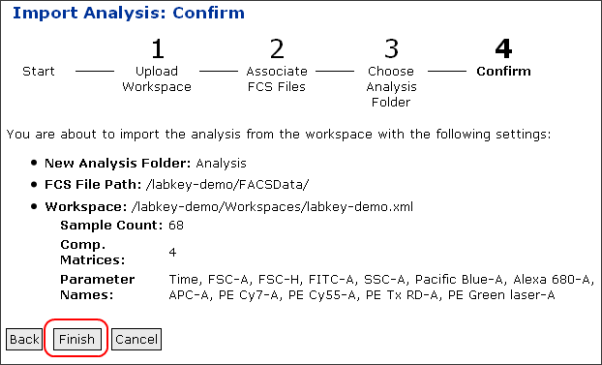This screenshot has height=365, width=602.
Task: Click the bold step number 4
Action: (x=503, y=50)
